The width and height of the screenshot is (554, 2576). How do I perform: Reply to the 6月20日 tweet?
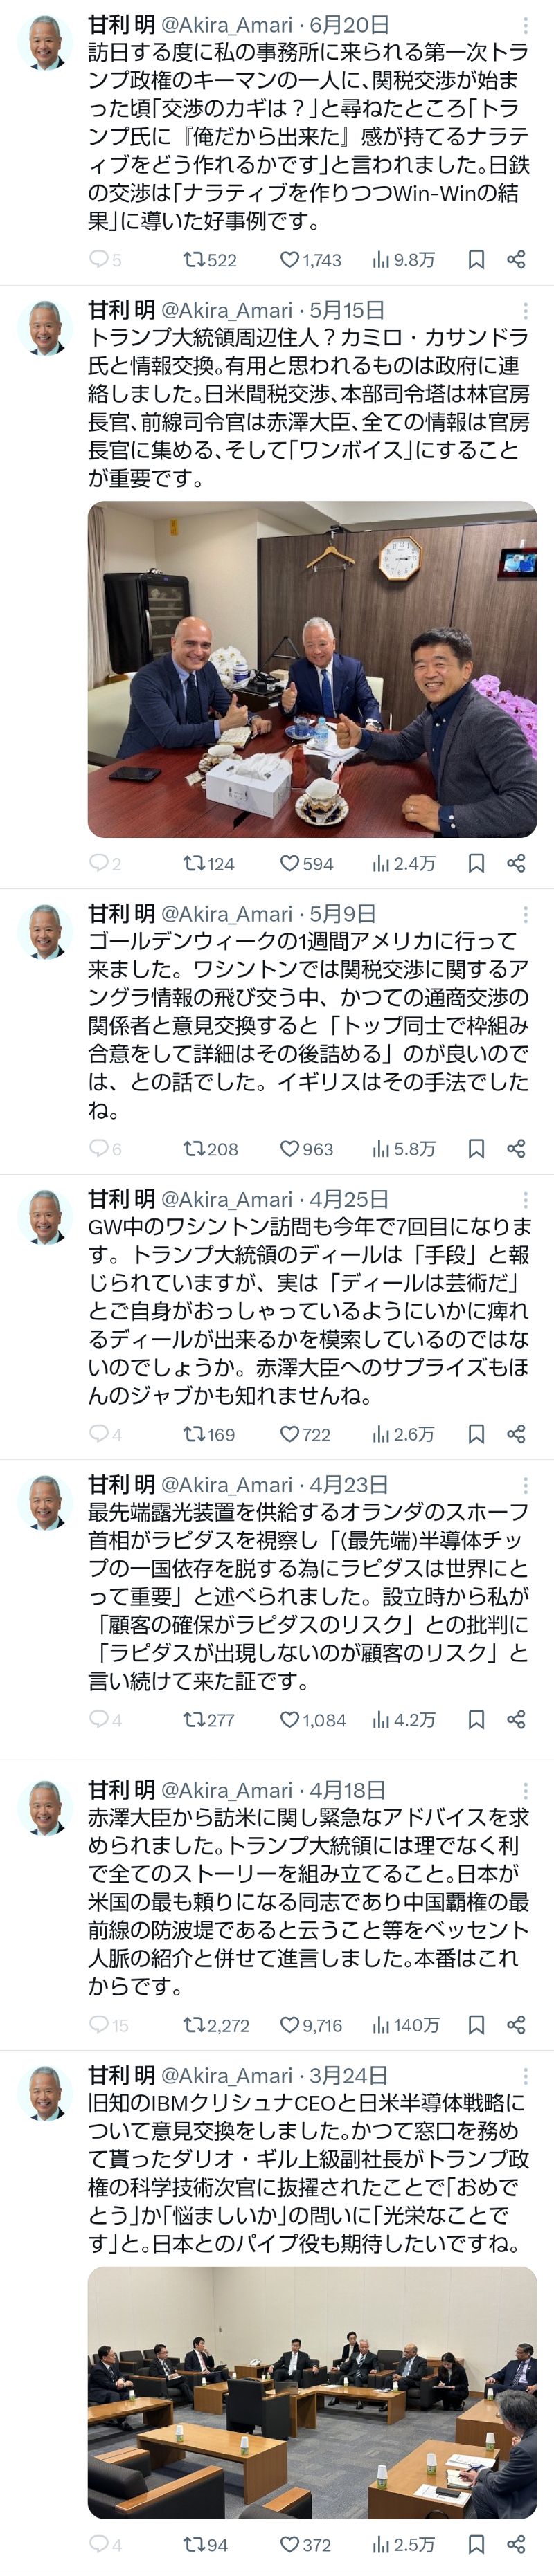point(105,260)
